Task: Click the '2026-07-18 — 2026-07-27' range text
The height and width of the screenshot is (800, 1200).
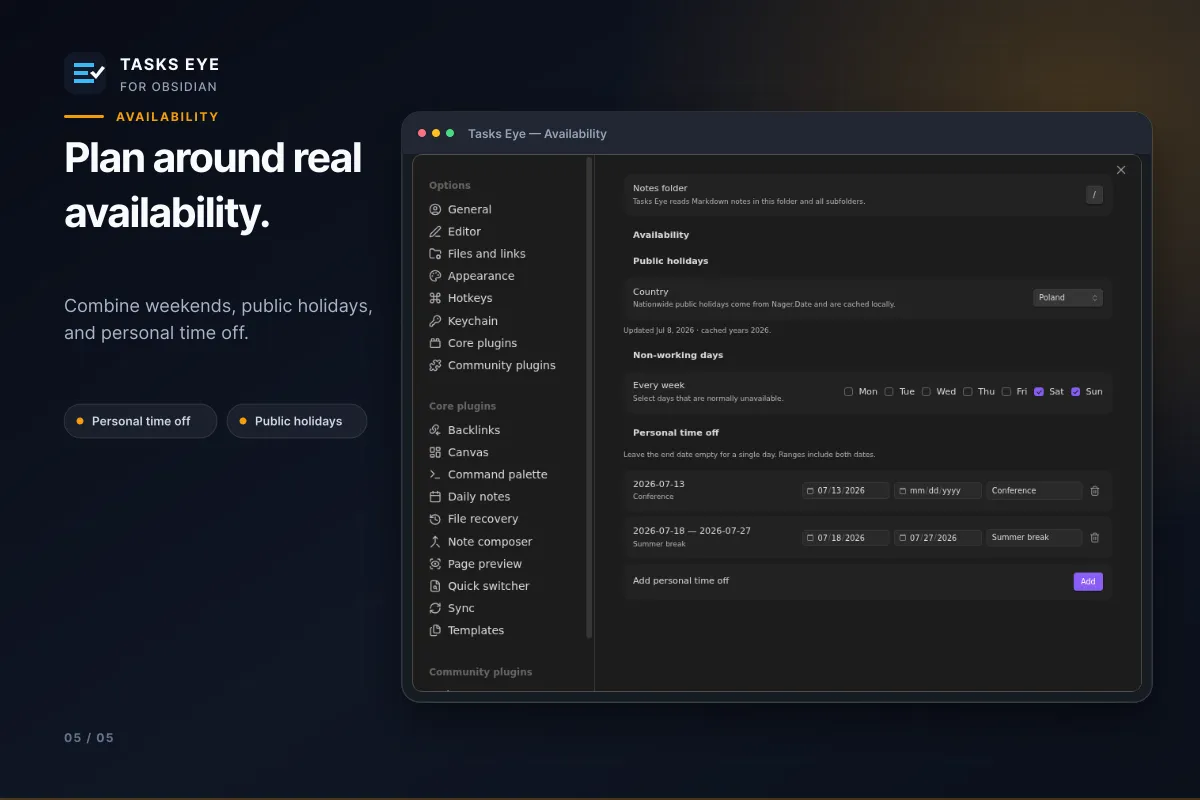Action: 692,531
